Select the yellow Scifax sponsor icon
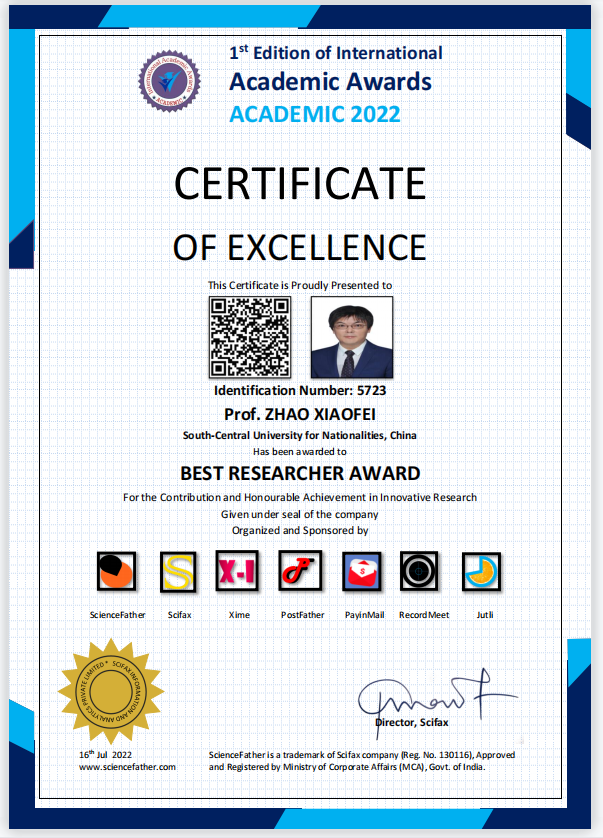603x838 pixels. (x=179, y=571)
